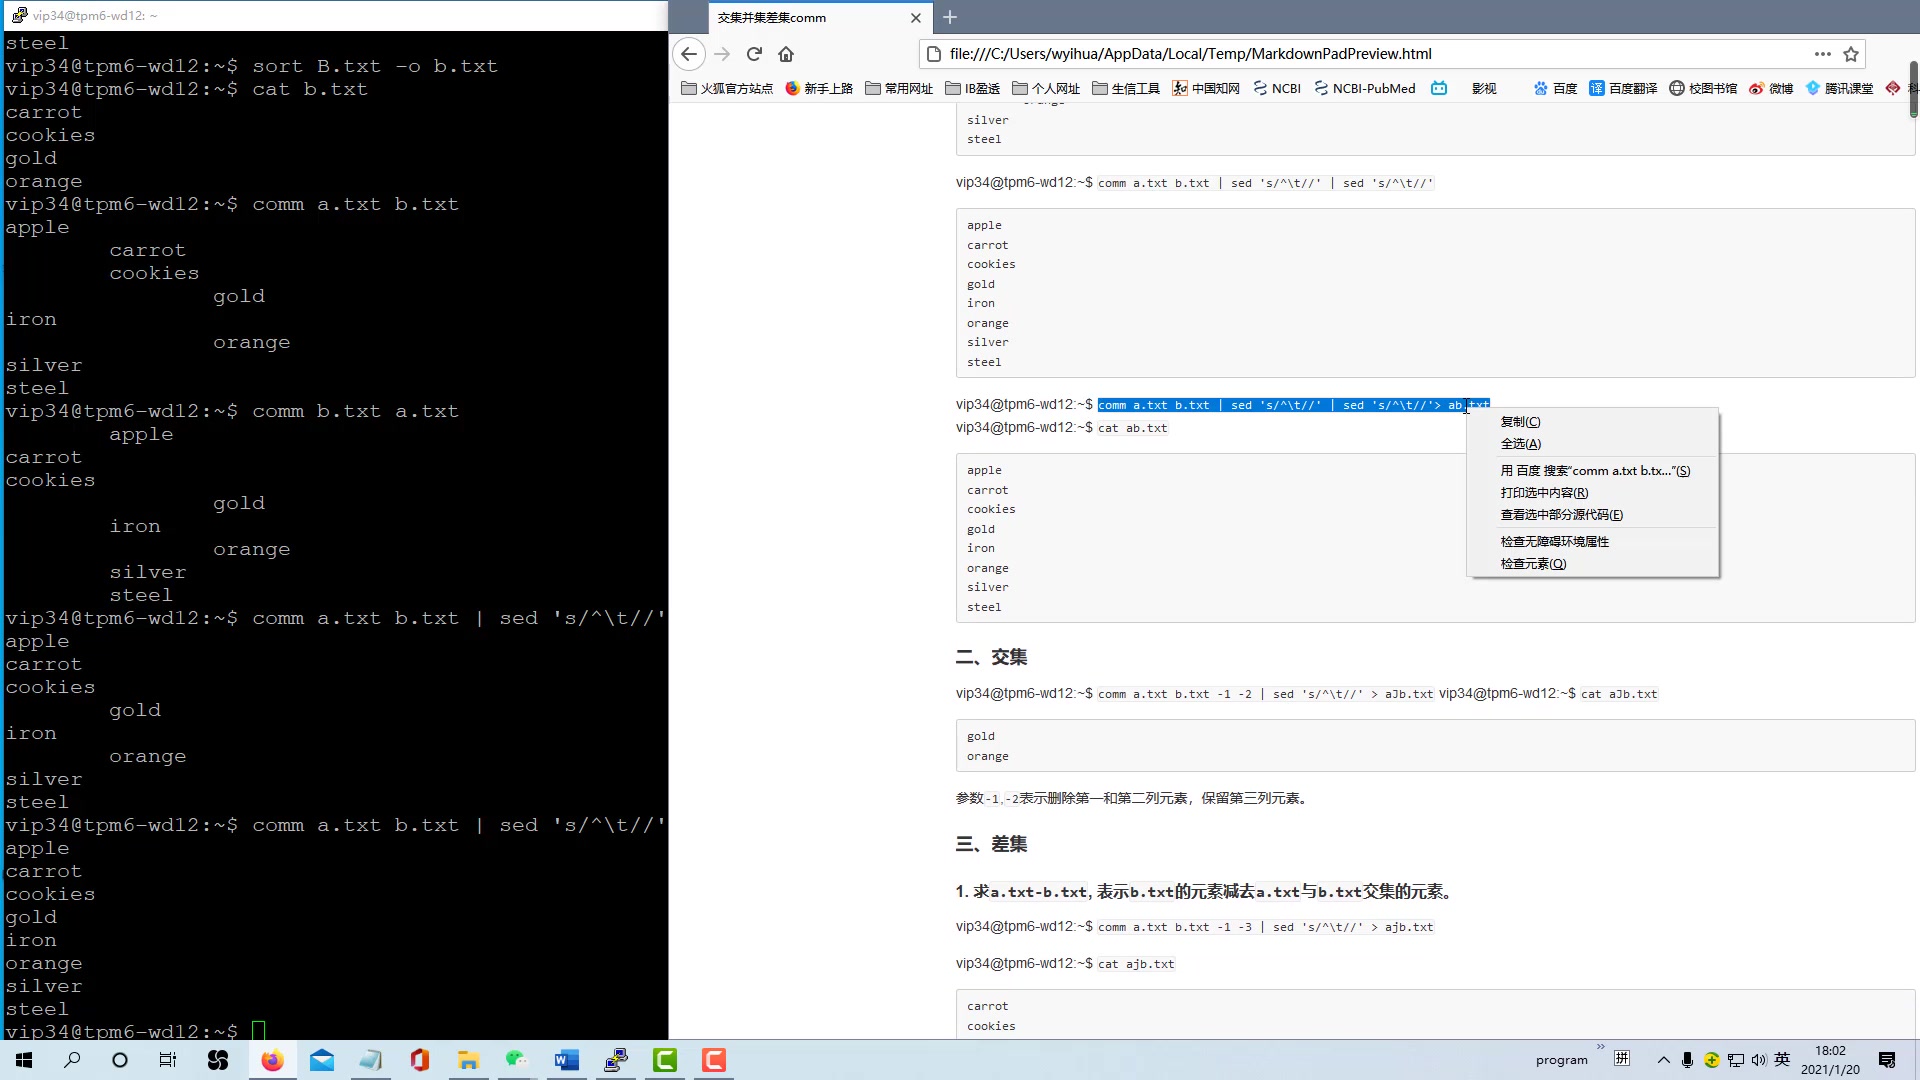The image size is (1920, 1080).
Task: Open green Camtasia icon on the taskbar
Action: pyautogui.click(x=665, y=1060)
